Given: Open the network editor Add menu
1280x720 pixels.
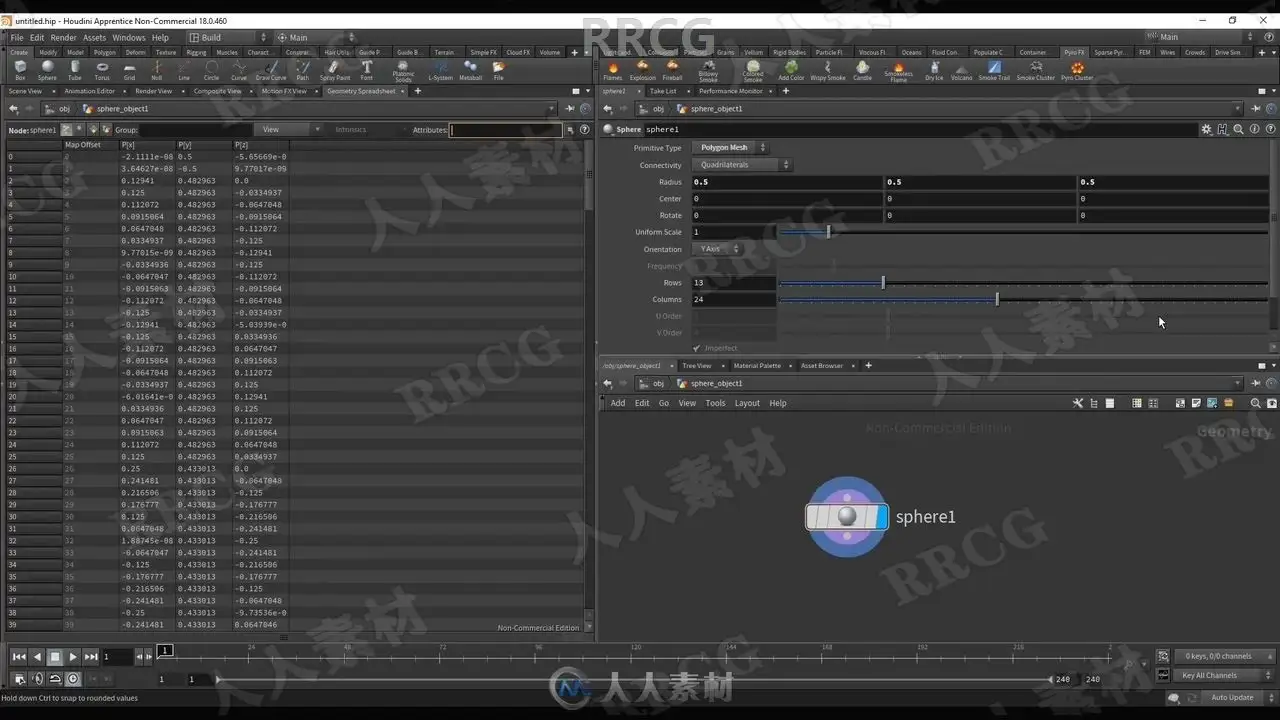Looking at the screenshot, I should click(x=618, y=403).
